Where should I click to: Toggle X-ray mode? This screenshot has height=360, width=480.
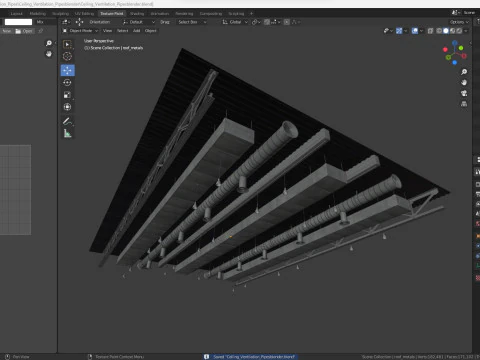(430, 31)
